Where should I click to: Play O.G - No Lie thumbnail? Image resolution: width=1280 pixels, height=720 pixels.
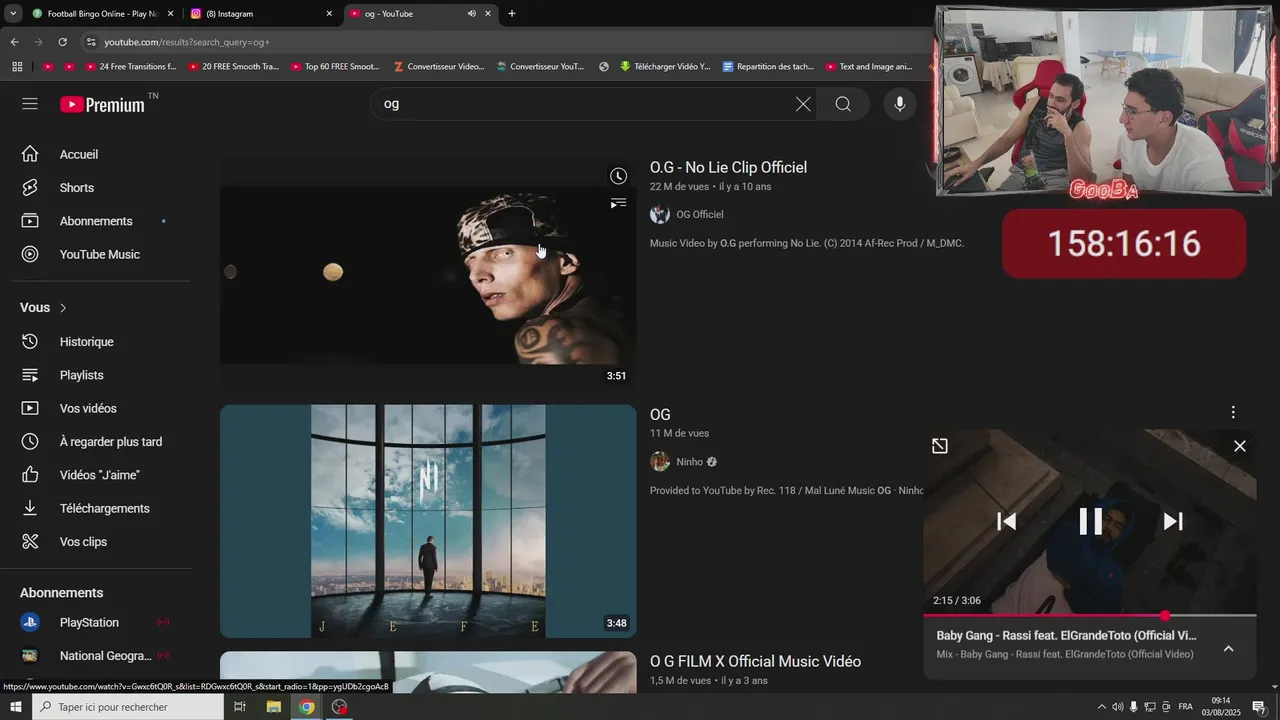point(428,274)
